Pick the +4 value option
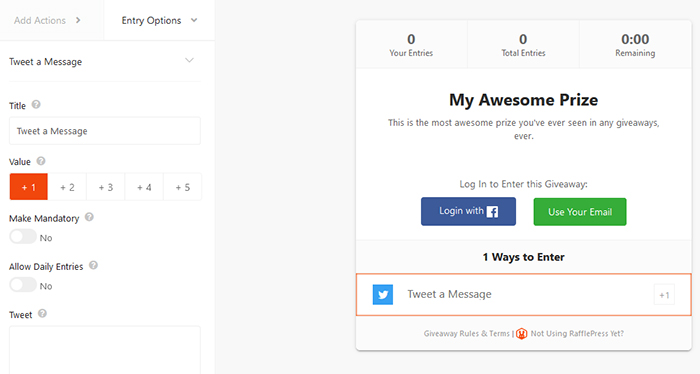Viewport: 700px width, 374px height. [144, 187]
